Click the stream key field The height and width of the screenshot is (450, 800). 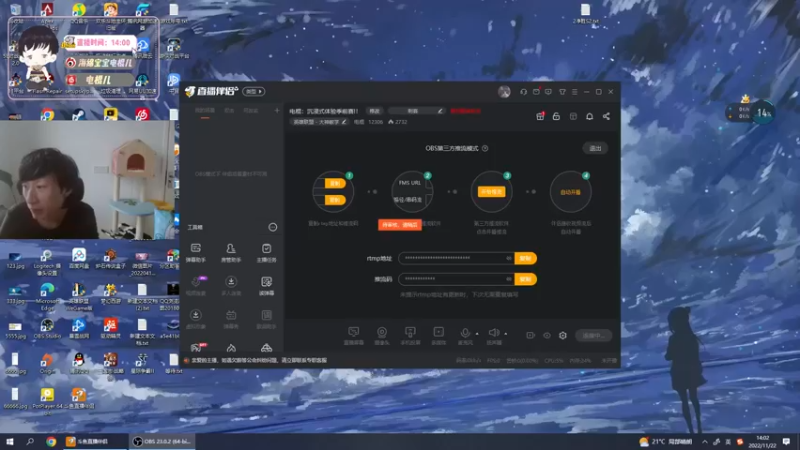pyautogui.click(x=456, y=279)
